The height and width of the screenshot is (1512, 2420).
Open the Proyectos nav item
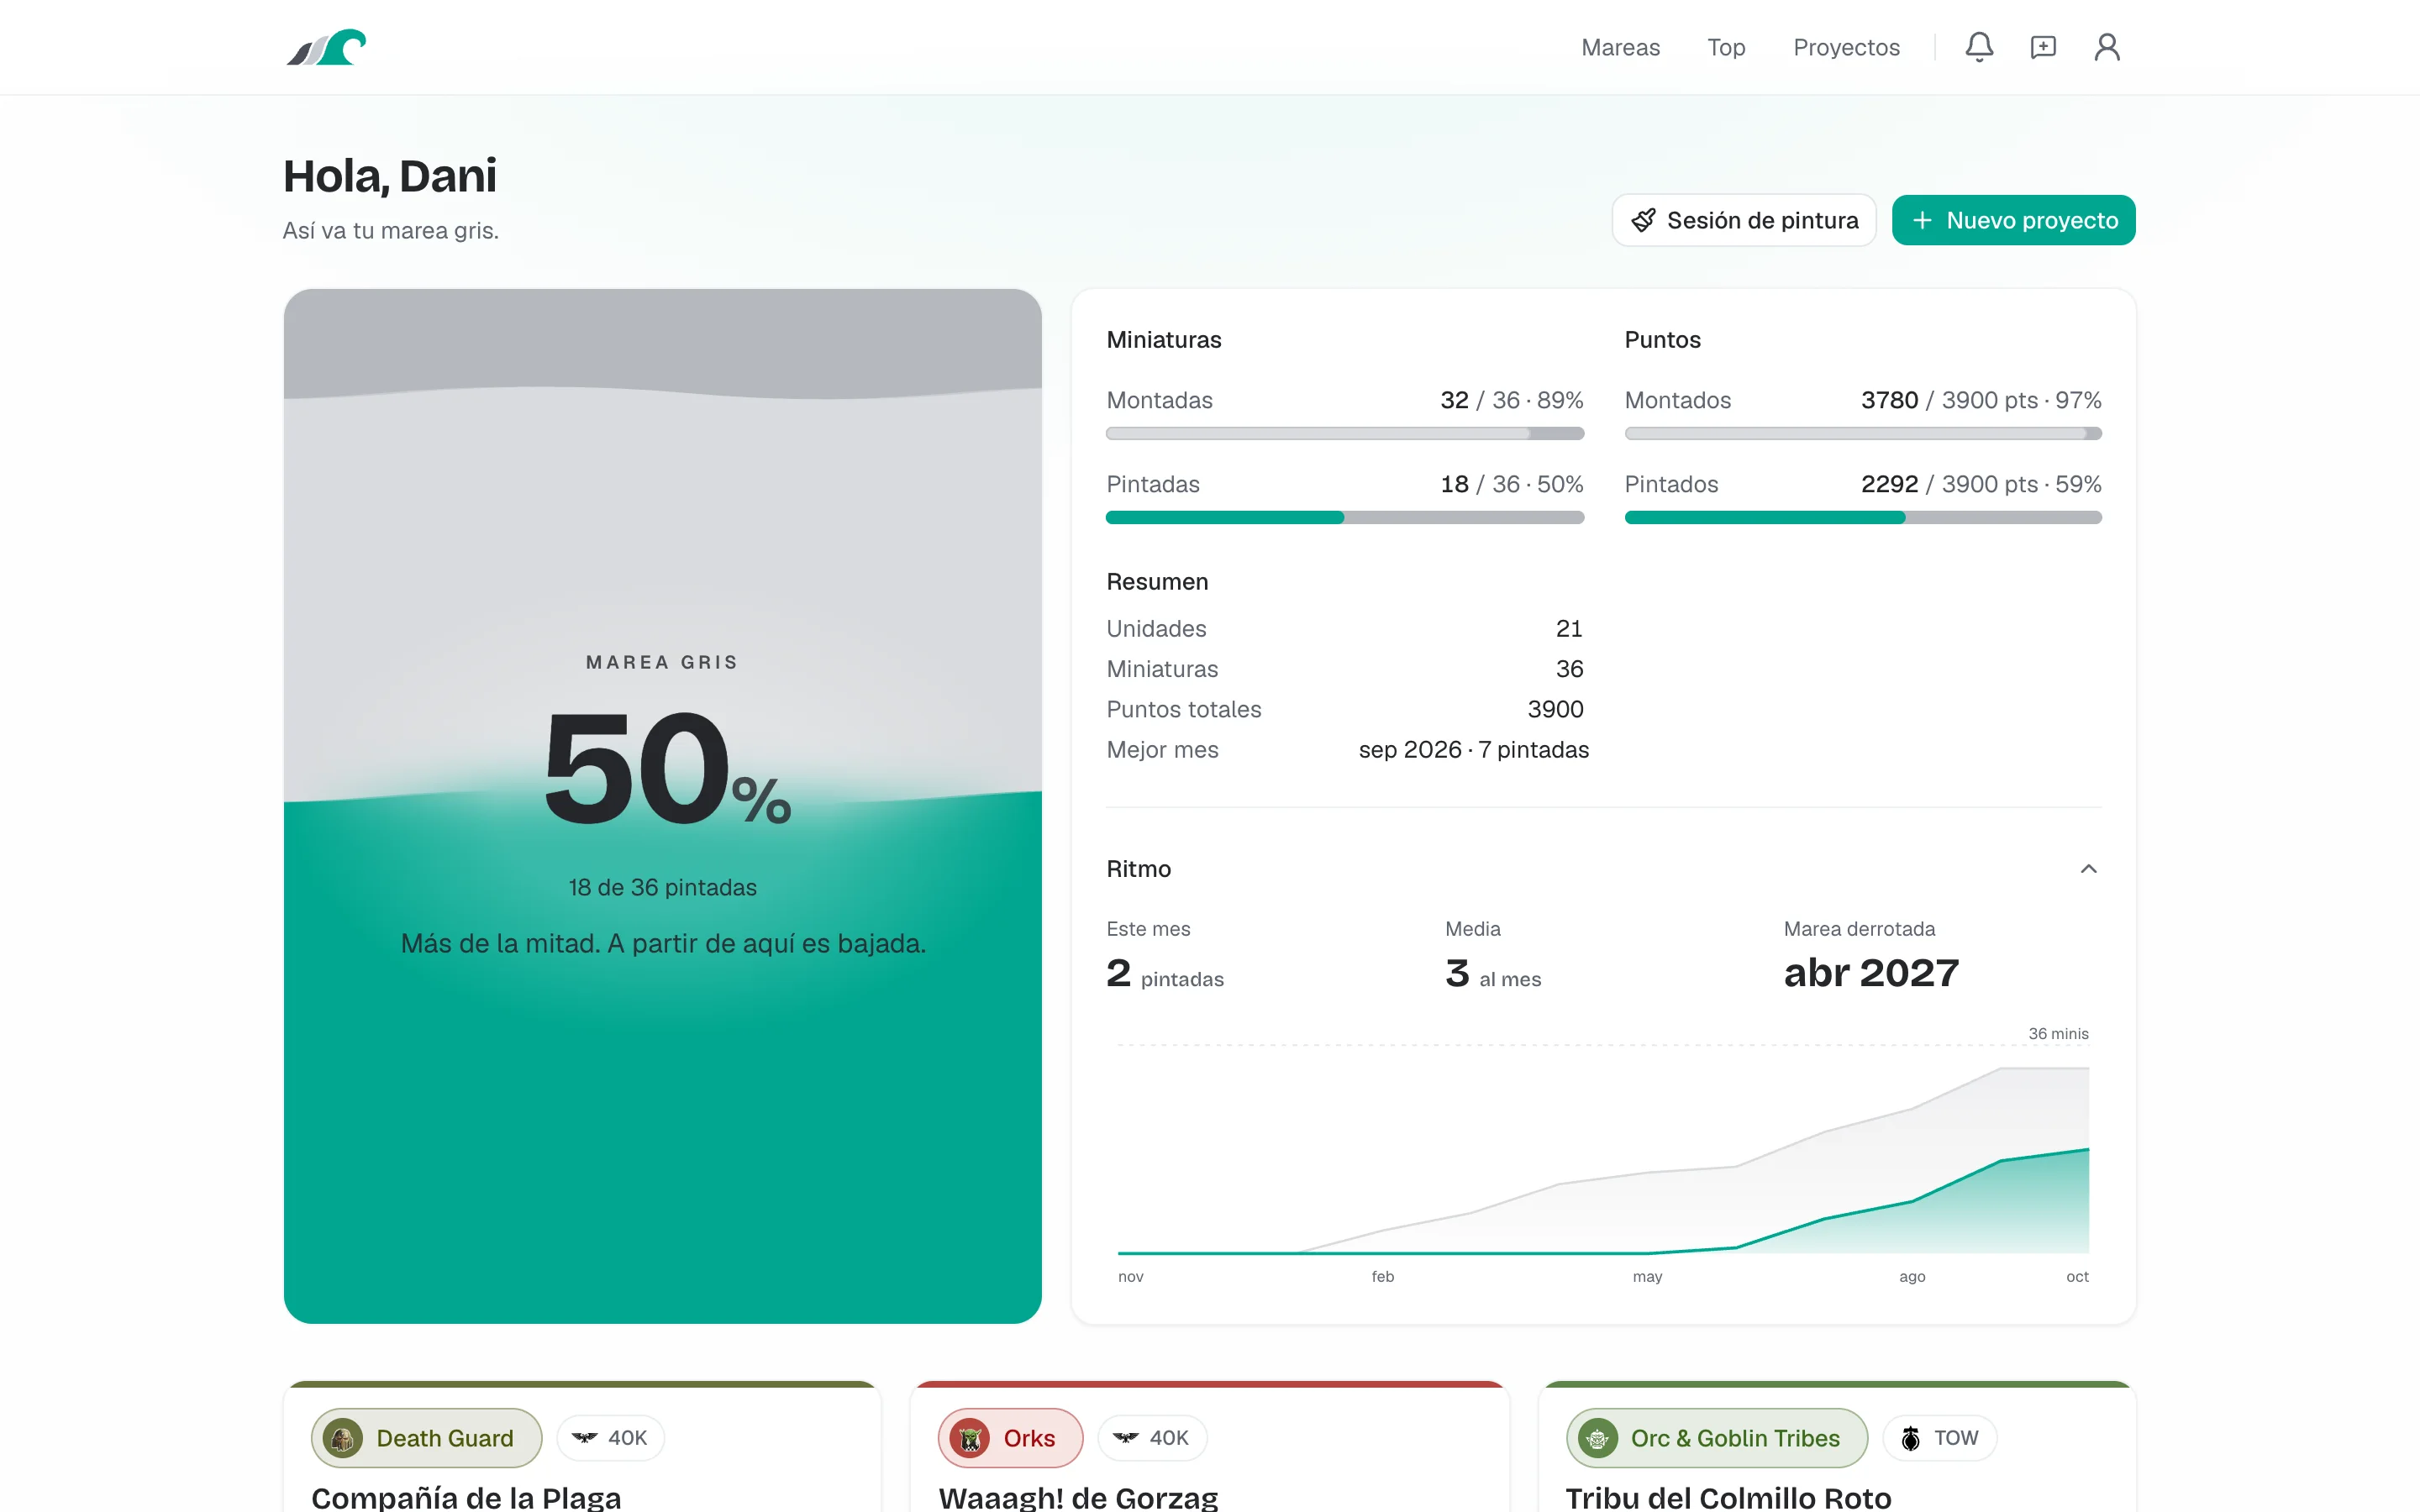[1846, 47]
